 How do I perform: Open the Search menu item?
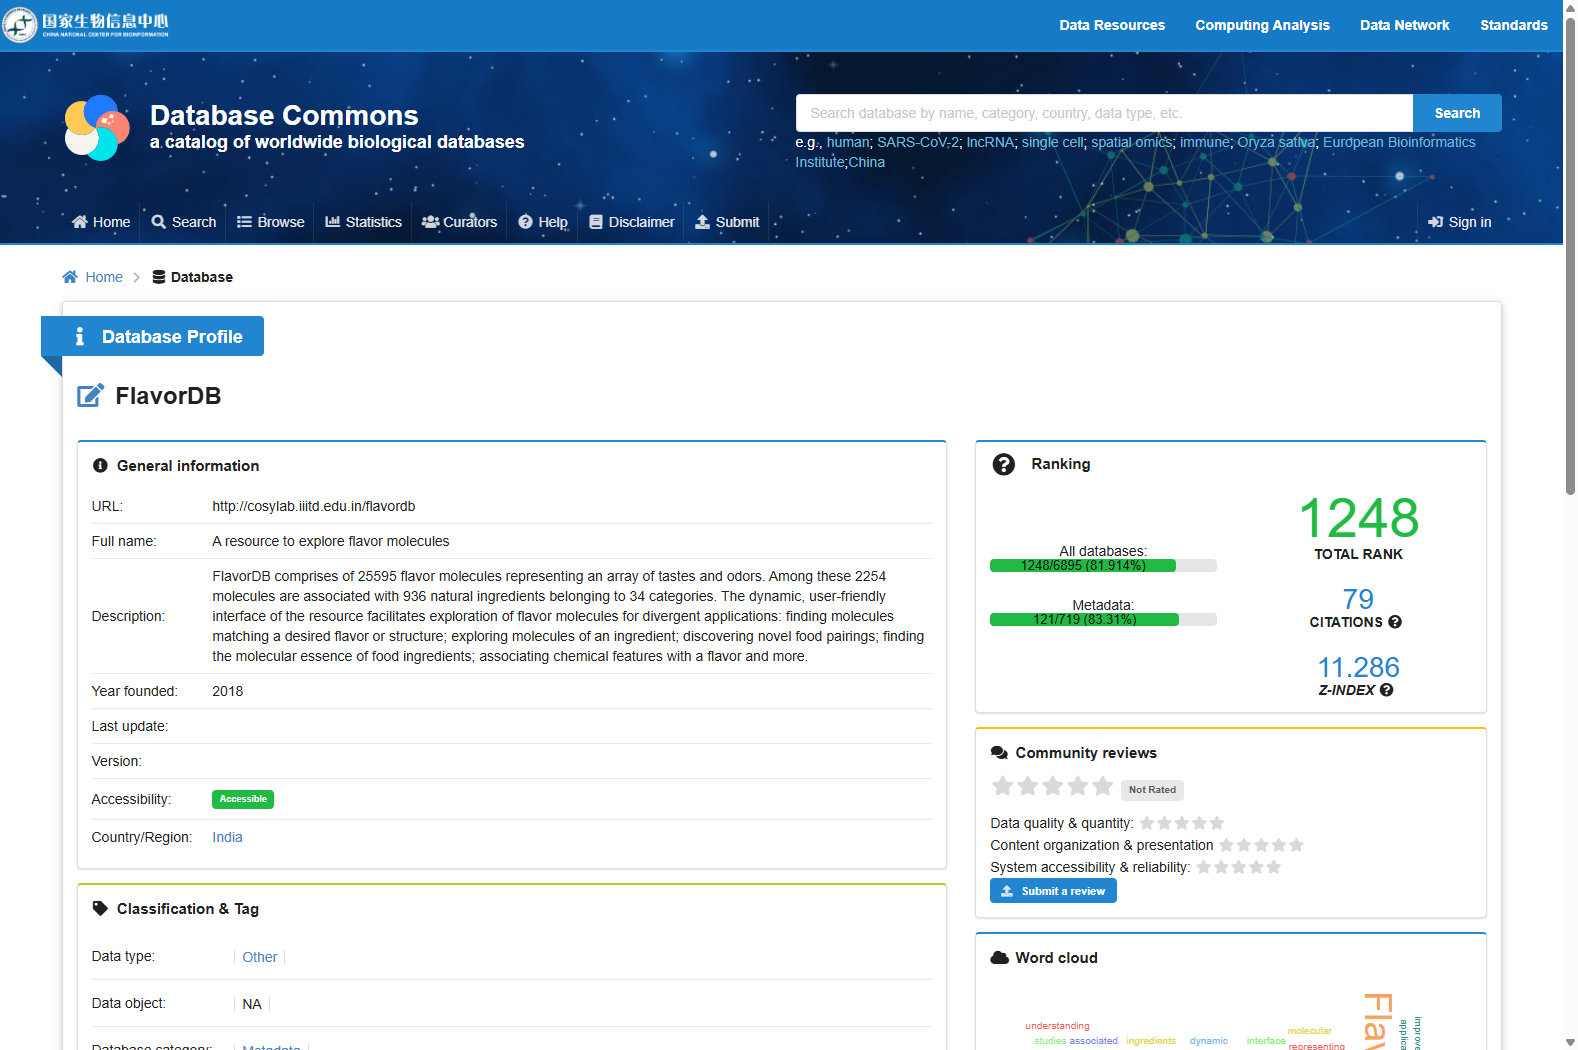tap(184, 222)
